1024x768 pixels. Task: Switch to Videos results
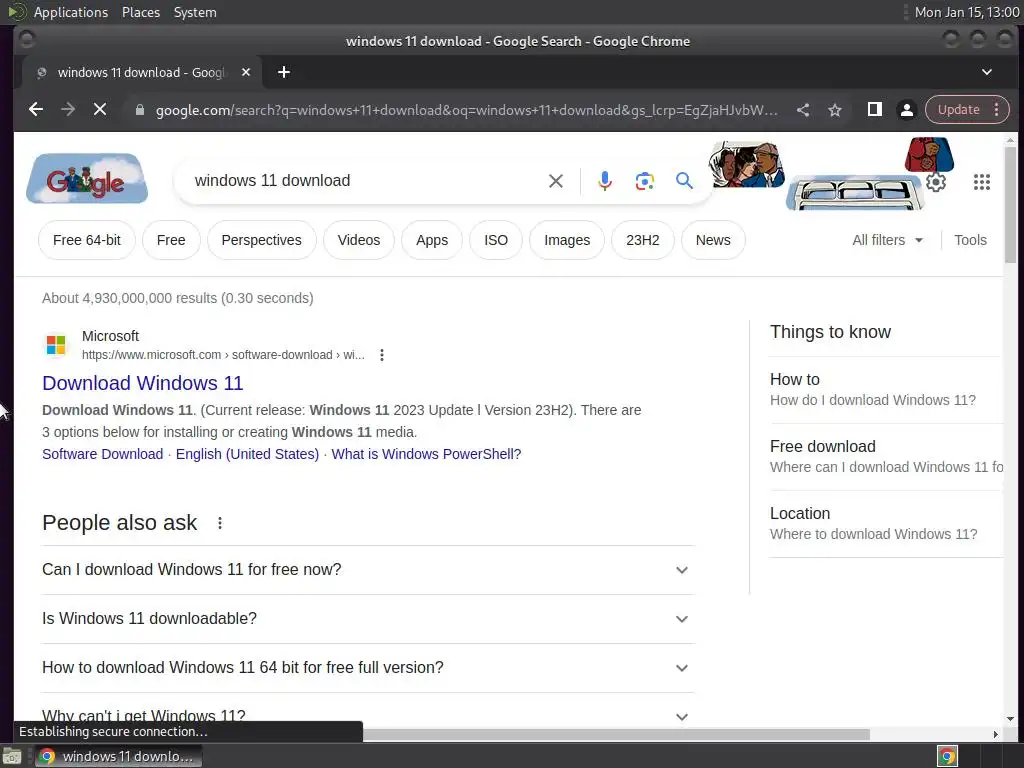click(359, 240)
